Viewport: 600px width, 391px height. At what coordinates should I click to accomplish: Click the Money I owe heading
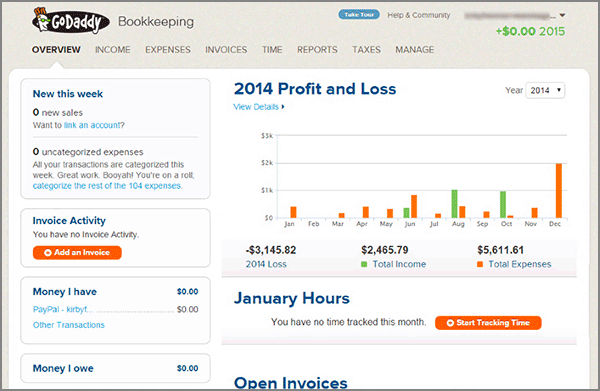63,368
